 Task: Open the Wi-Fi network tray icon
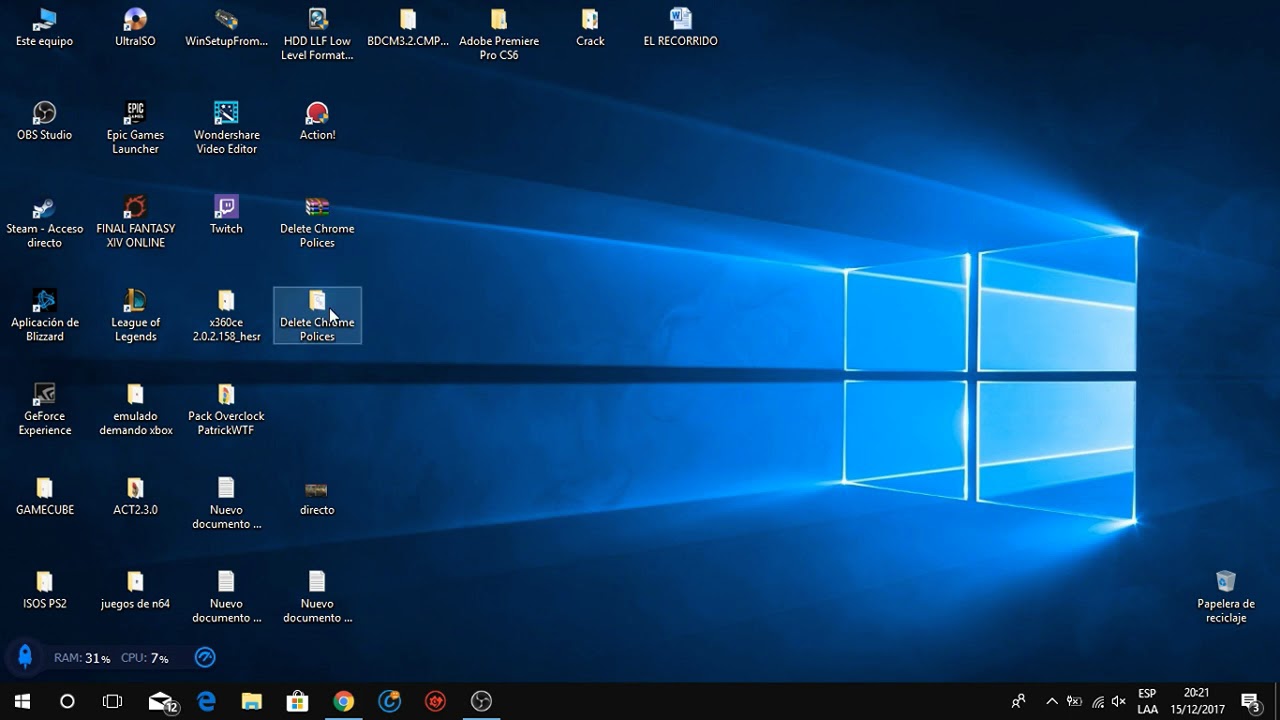pos(1097,701)
